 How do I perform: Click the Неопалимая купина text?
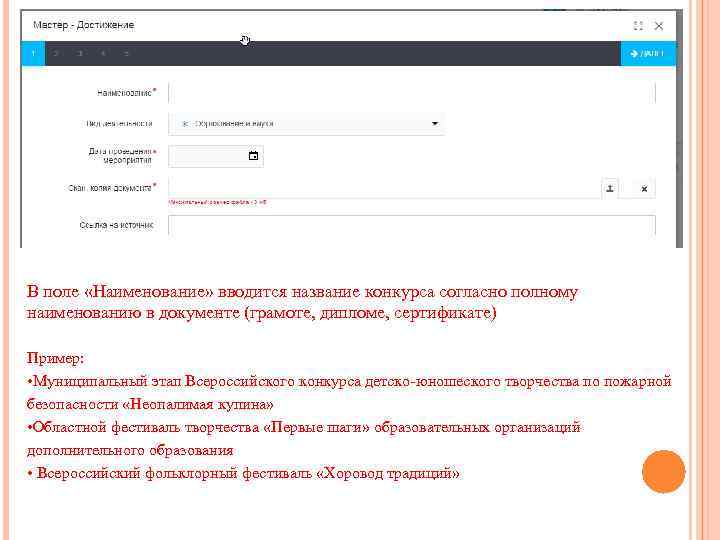[198, 405]
